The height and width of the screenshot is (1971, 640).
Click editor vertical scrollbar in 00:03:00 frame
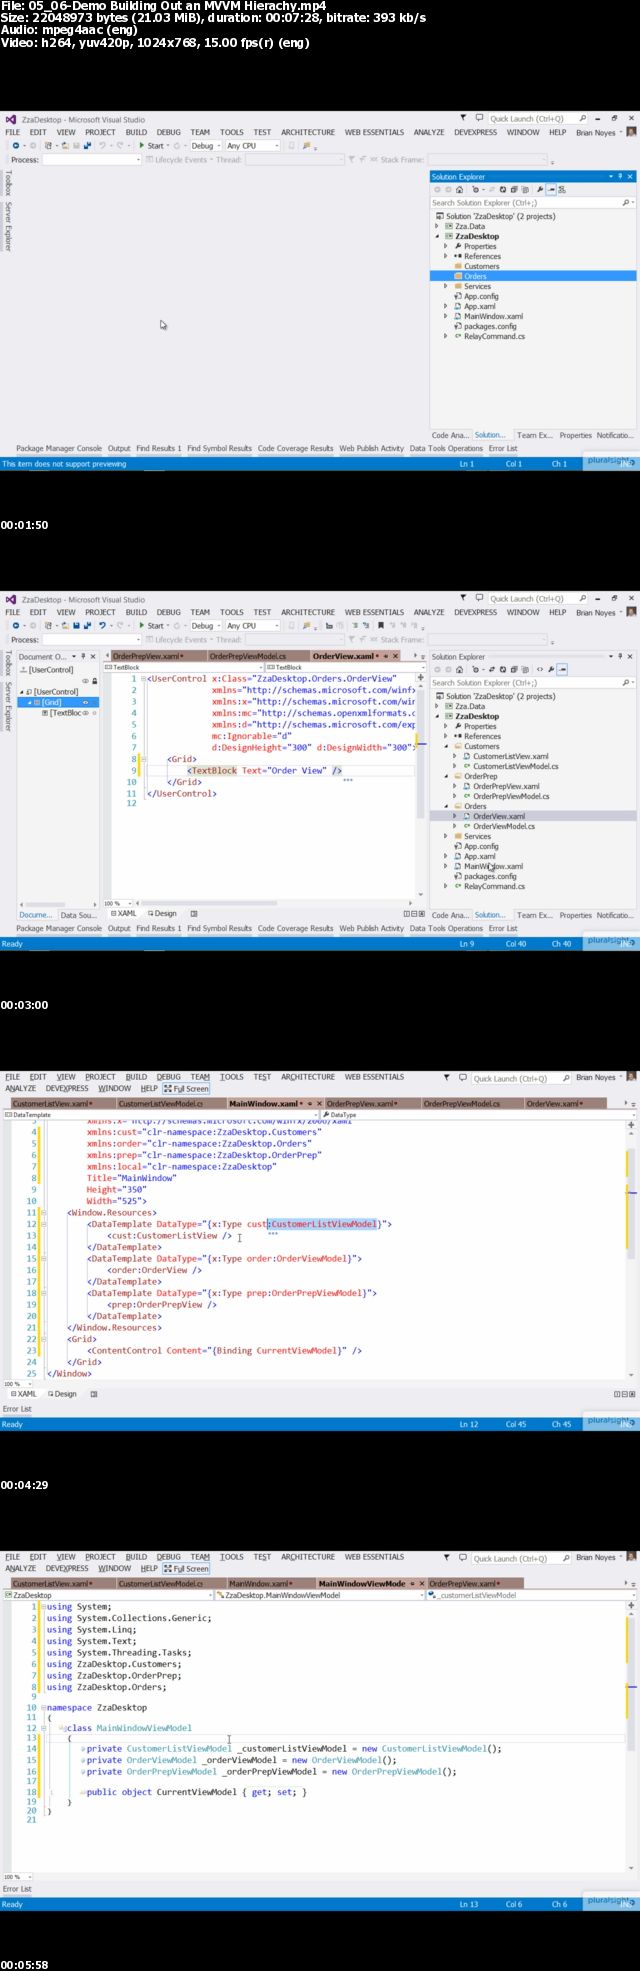pos(423,785)
